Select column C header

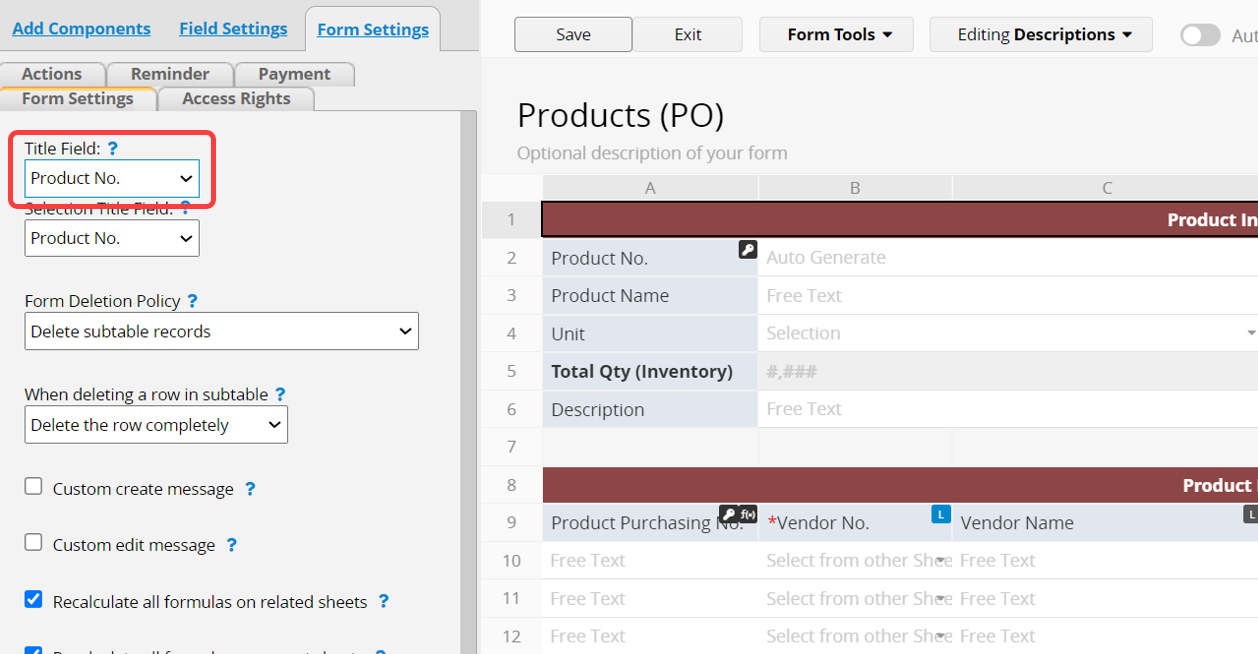point(1106,188)
